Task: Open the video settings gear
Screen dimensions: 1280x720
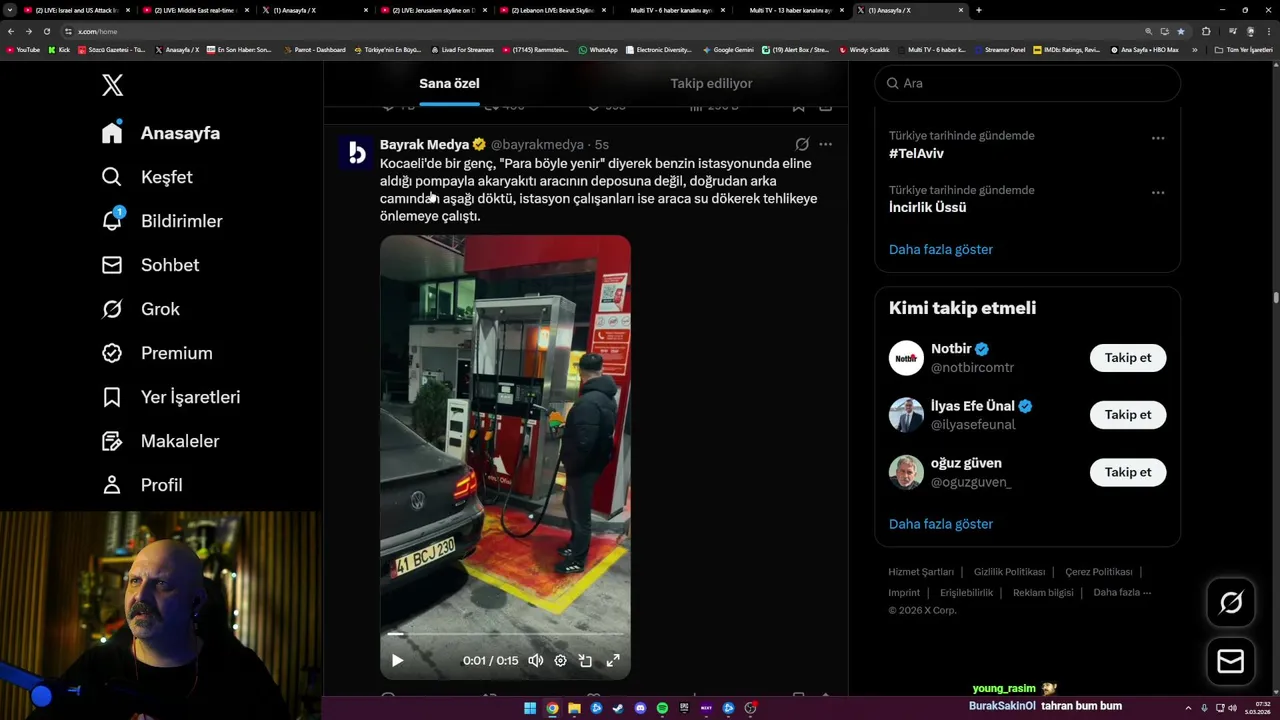Action: coord(560,660)
